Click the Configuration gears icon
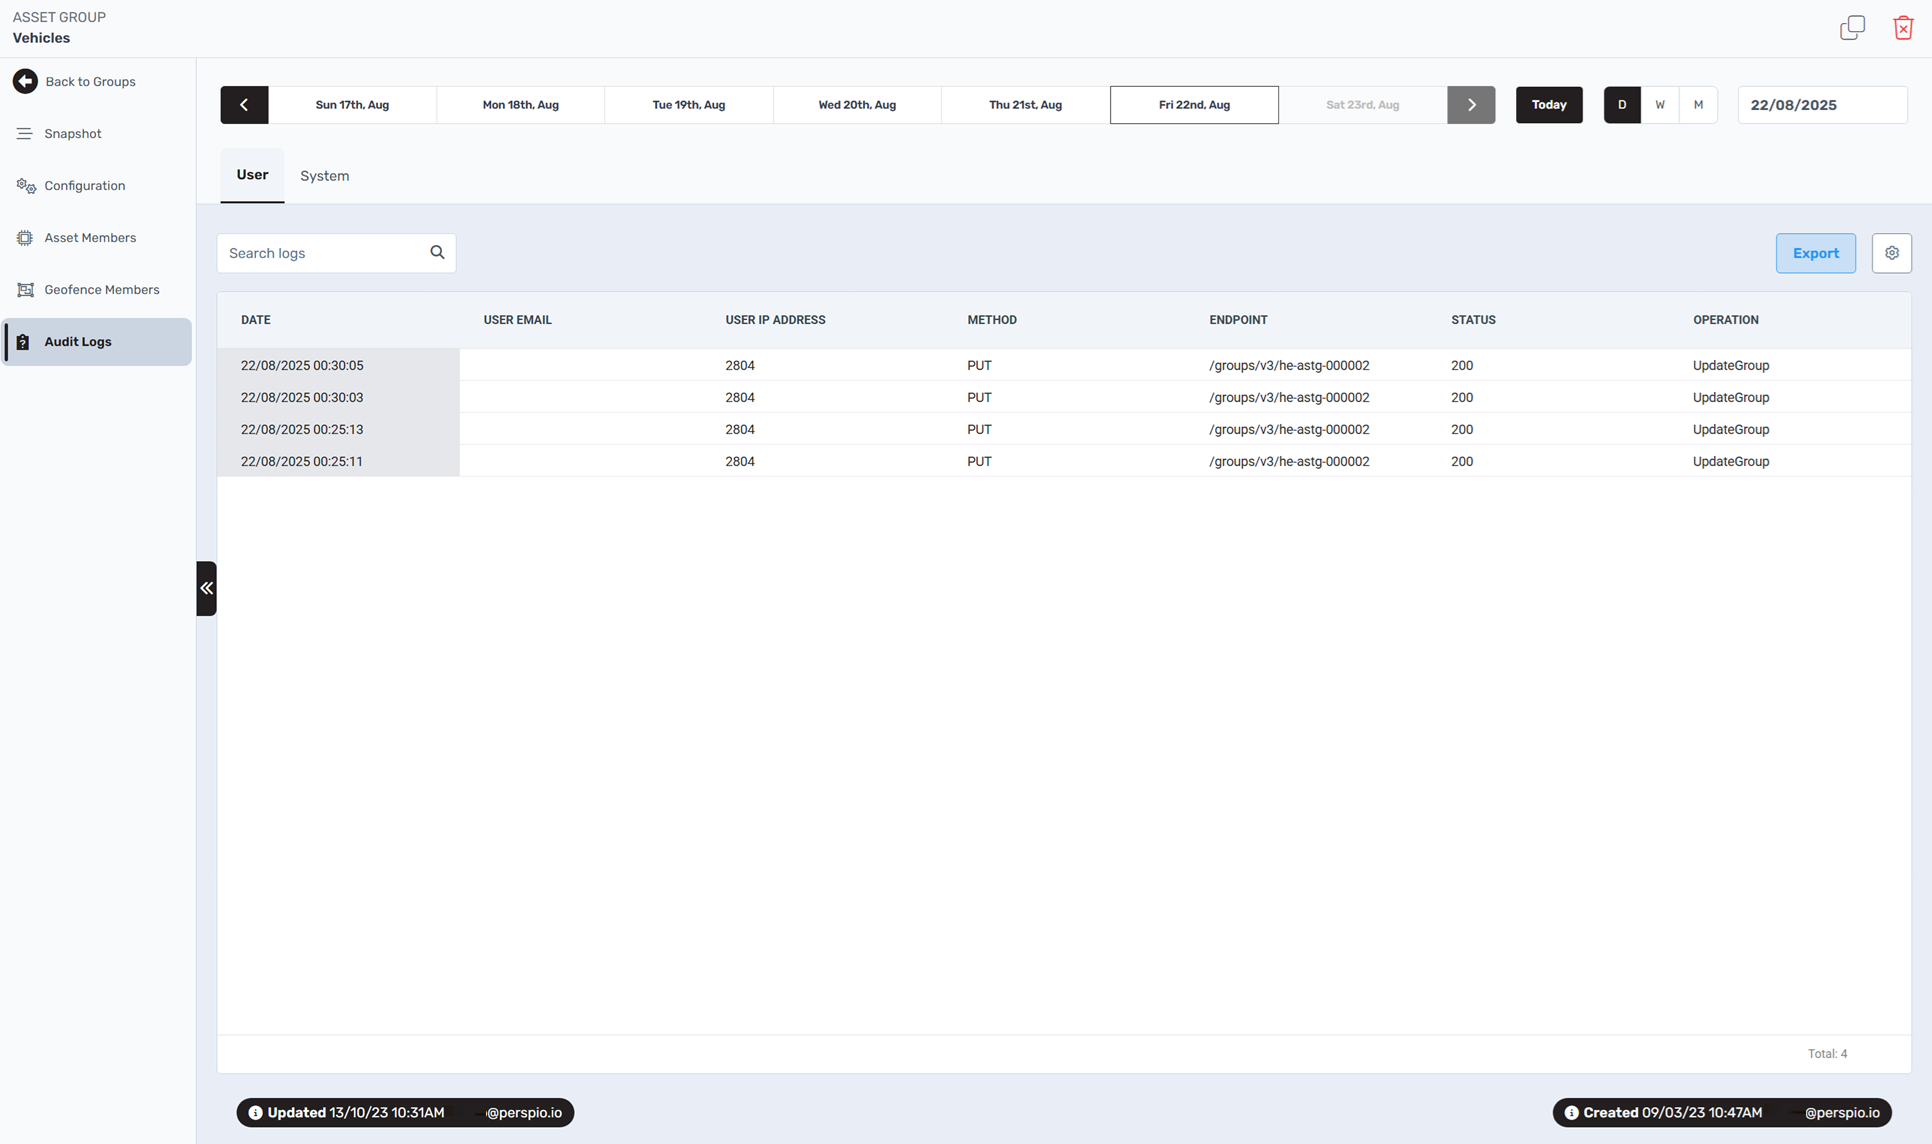The width and height of the screenshot is (1932, 1144). pos(26,186)
